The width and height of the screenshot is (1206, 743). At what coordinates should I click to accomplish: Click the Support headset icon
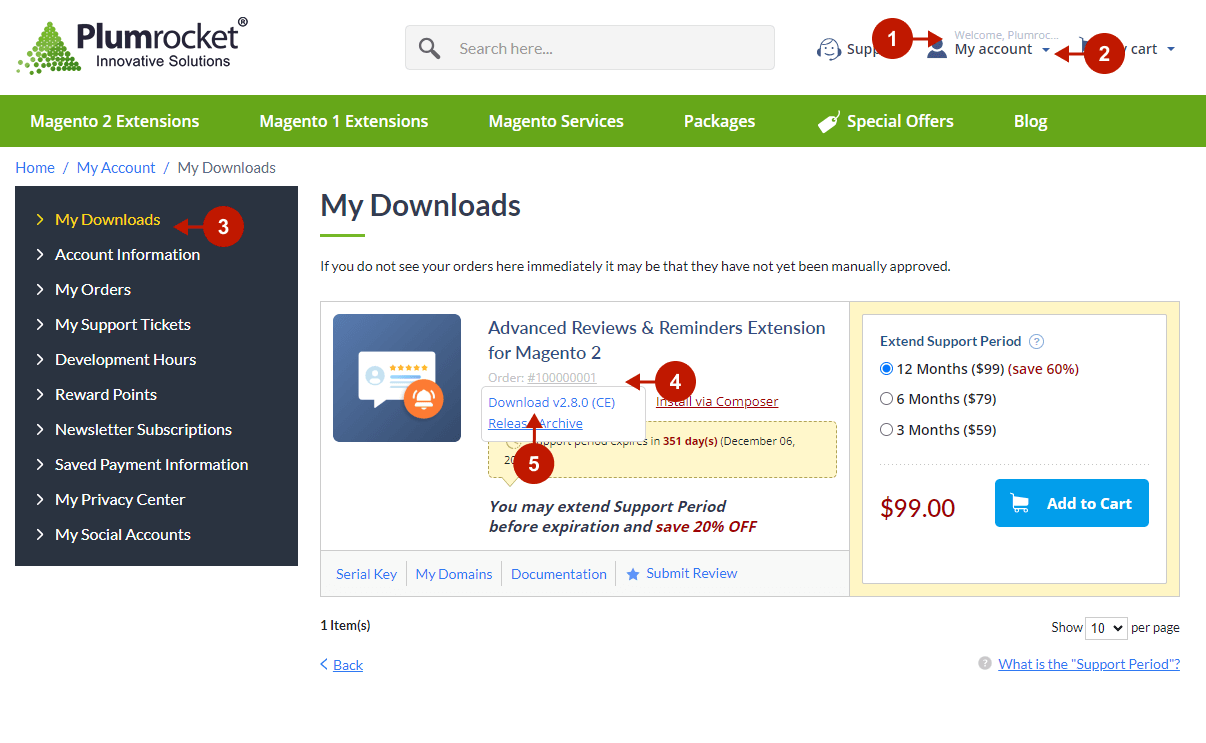pyautogui.click(x=831, y=48)
